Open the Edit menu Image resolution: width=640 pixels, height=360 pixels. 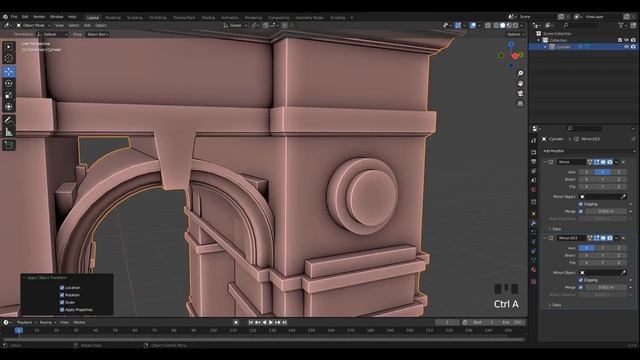[25, 17]
